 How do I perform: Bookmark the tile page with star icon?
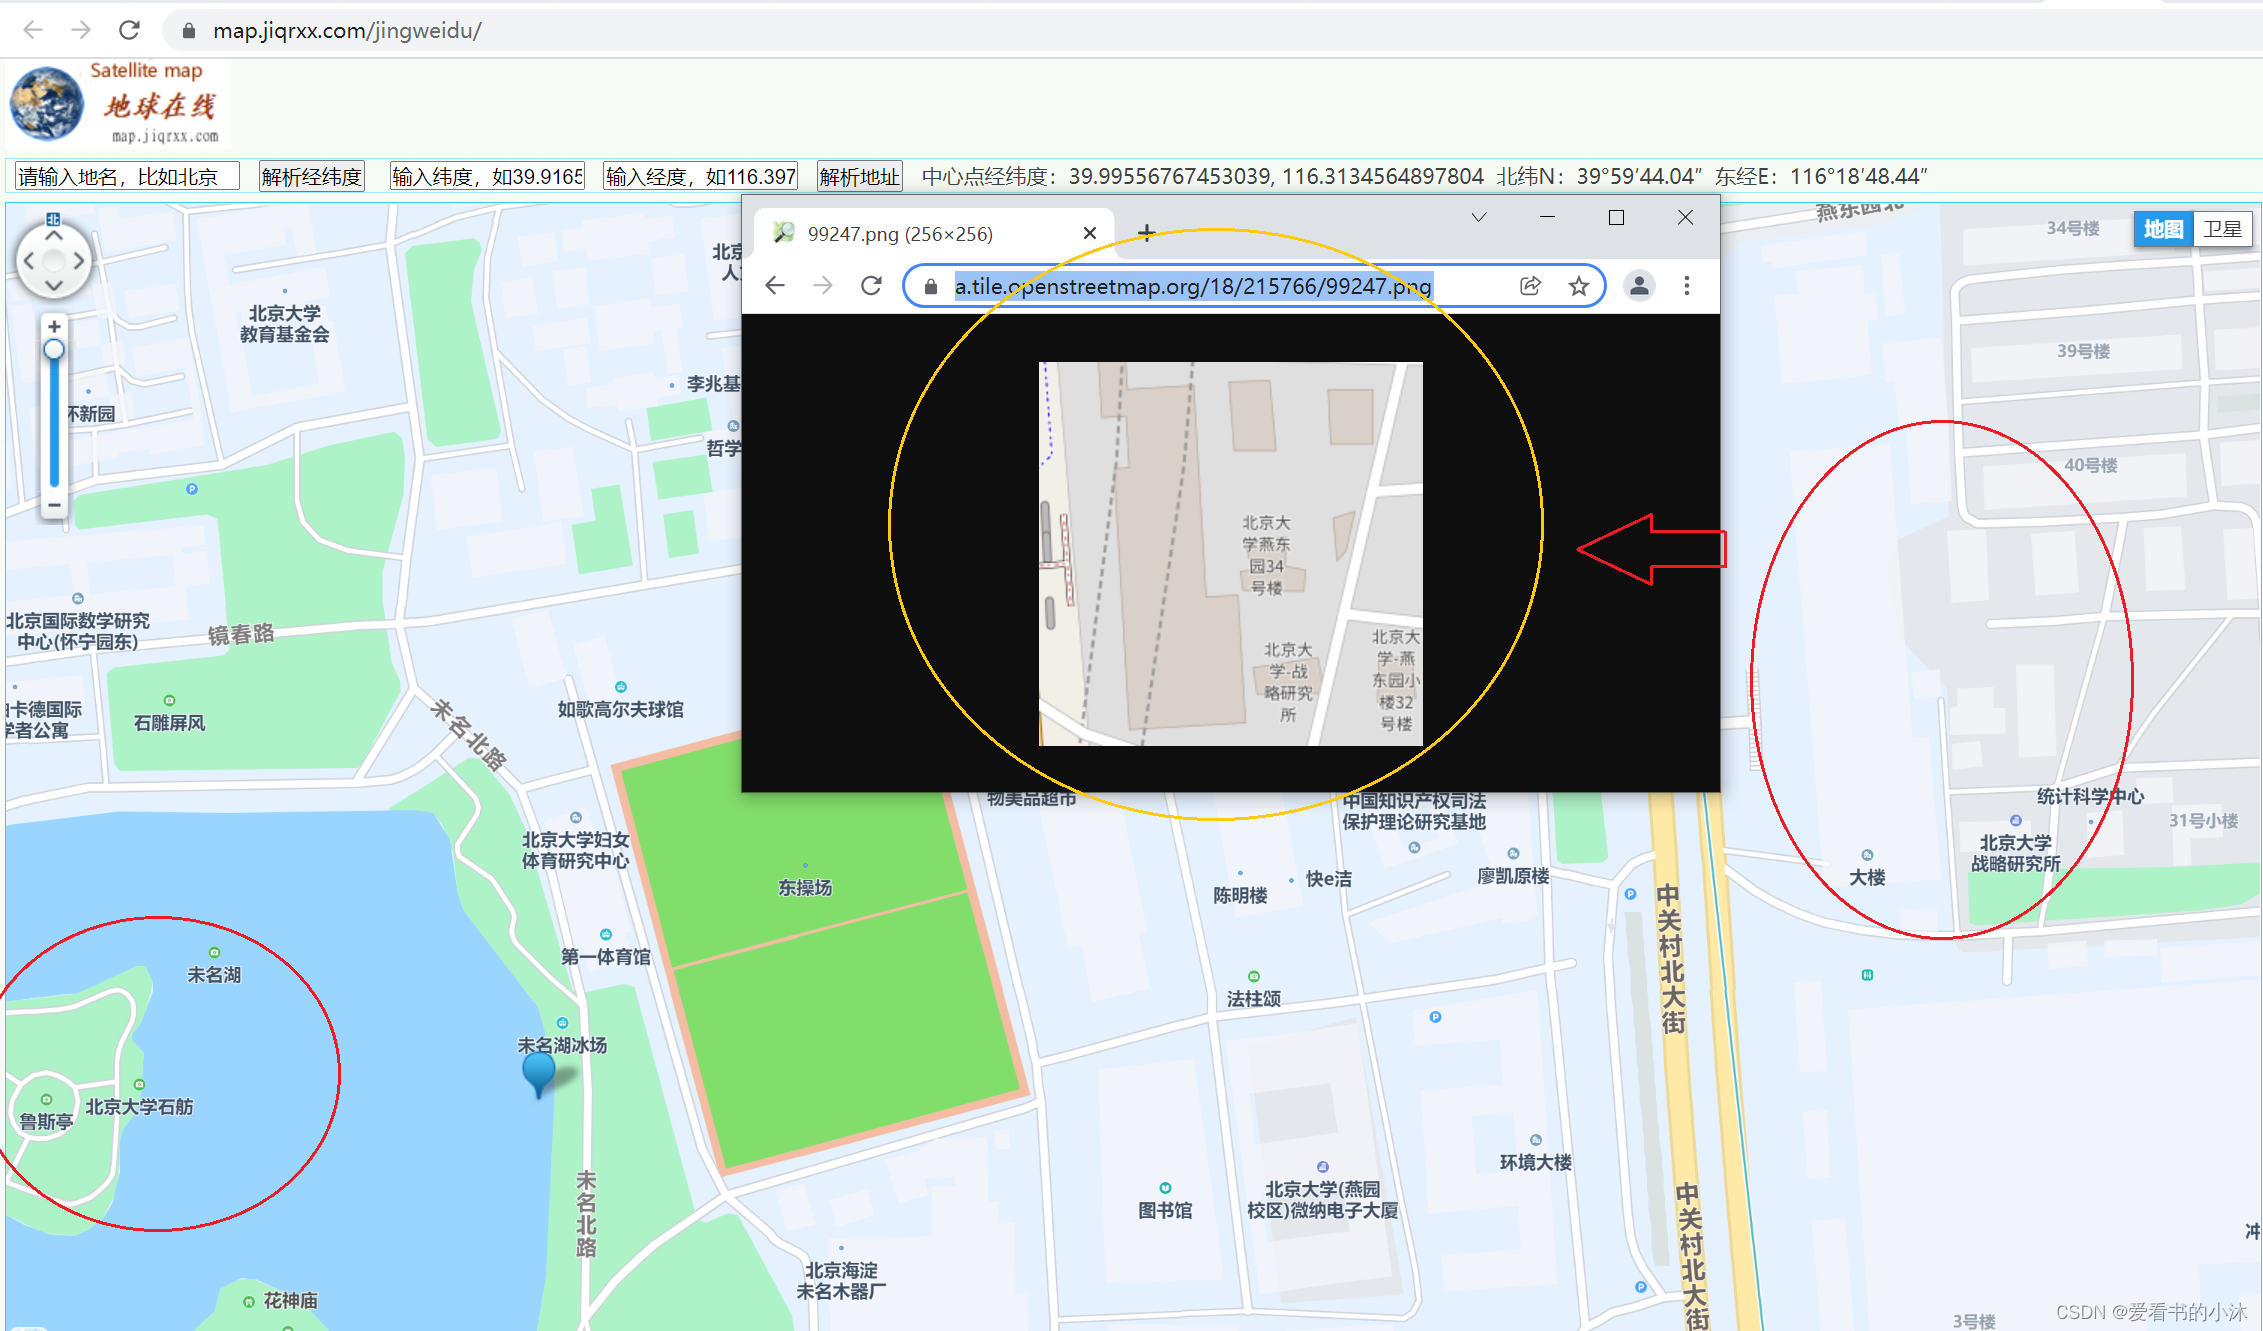(x=1578, y=286)
